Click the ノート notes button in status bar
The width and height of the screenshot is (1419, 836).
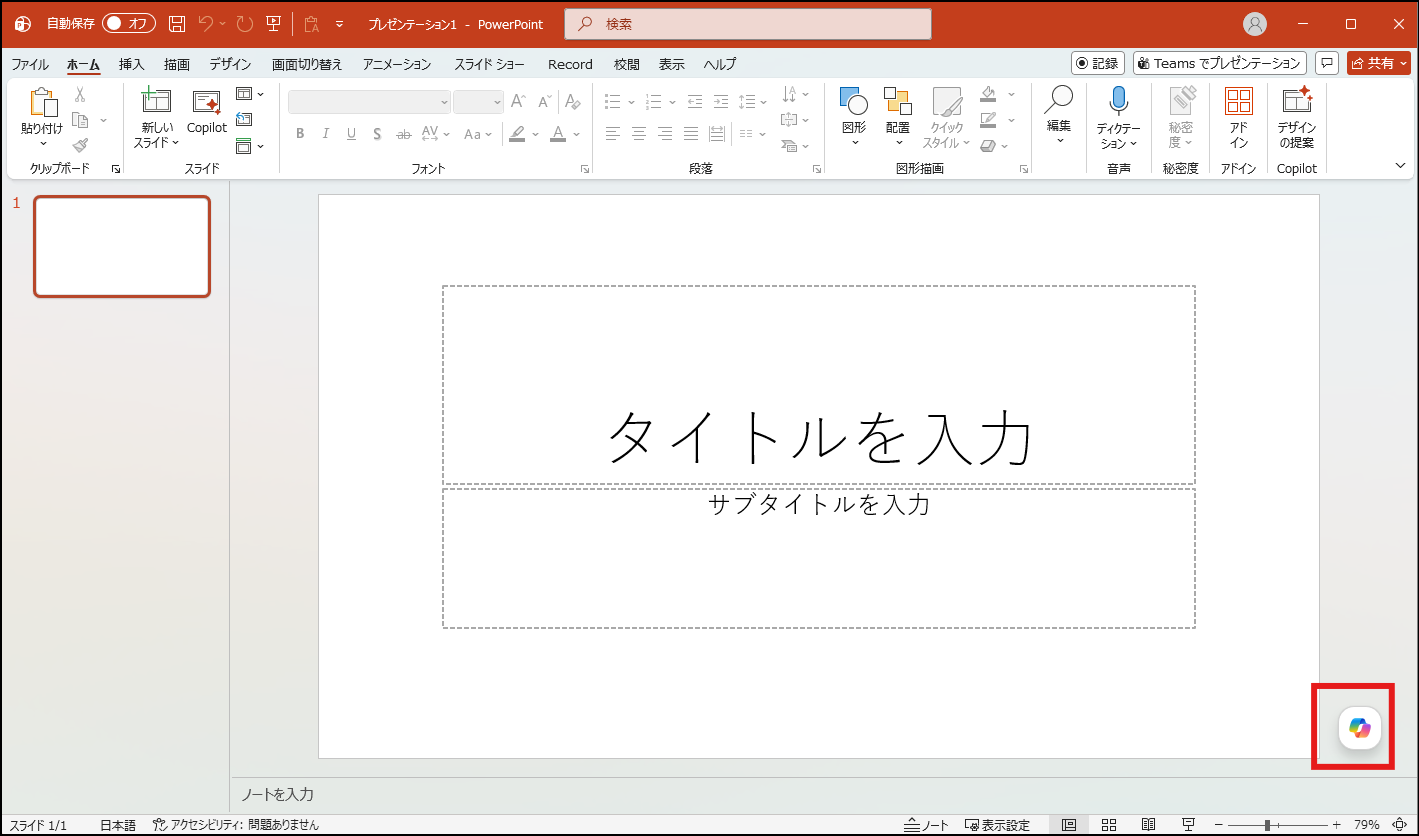tap(927, 825)
